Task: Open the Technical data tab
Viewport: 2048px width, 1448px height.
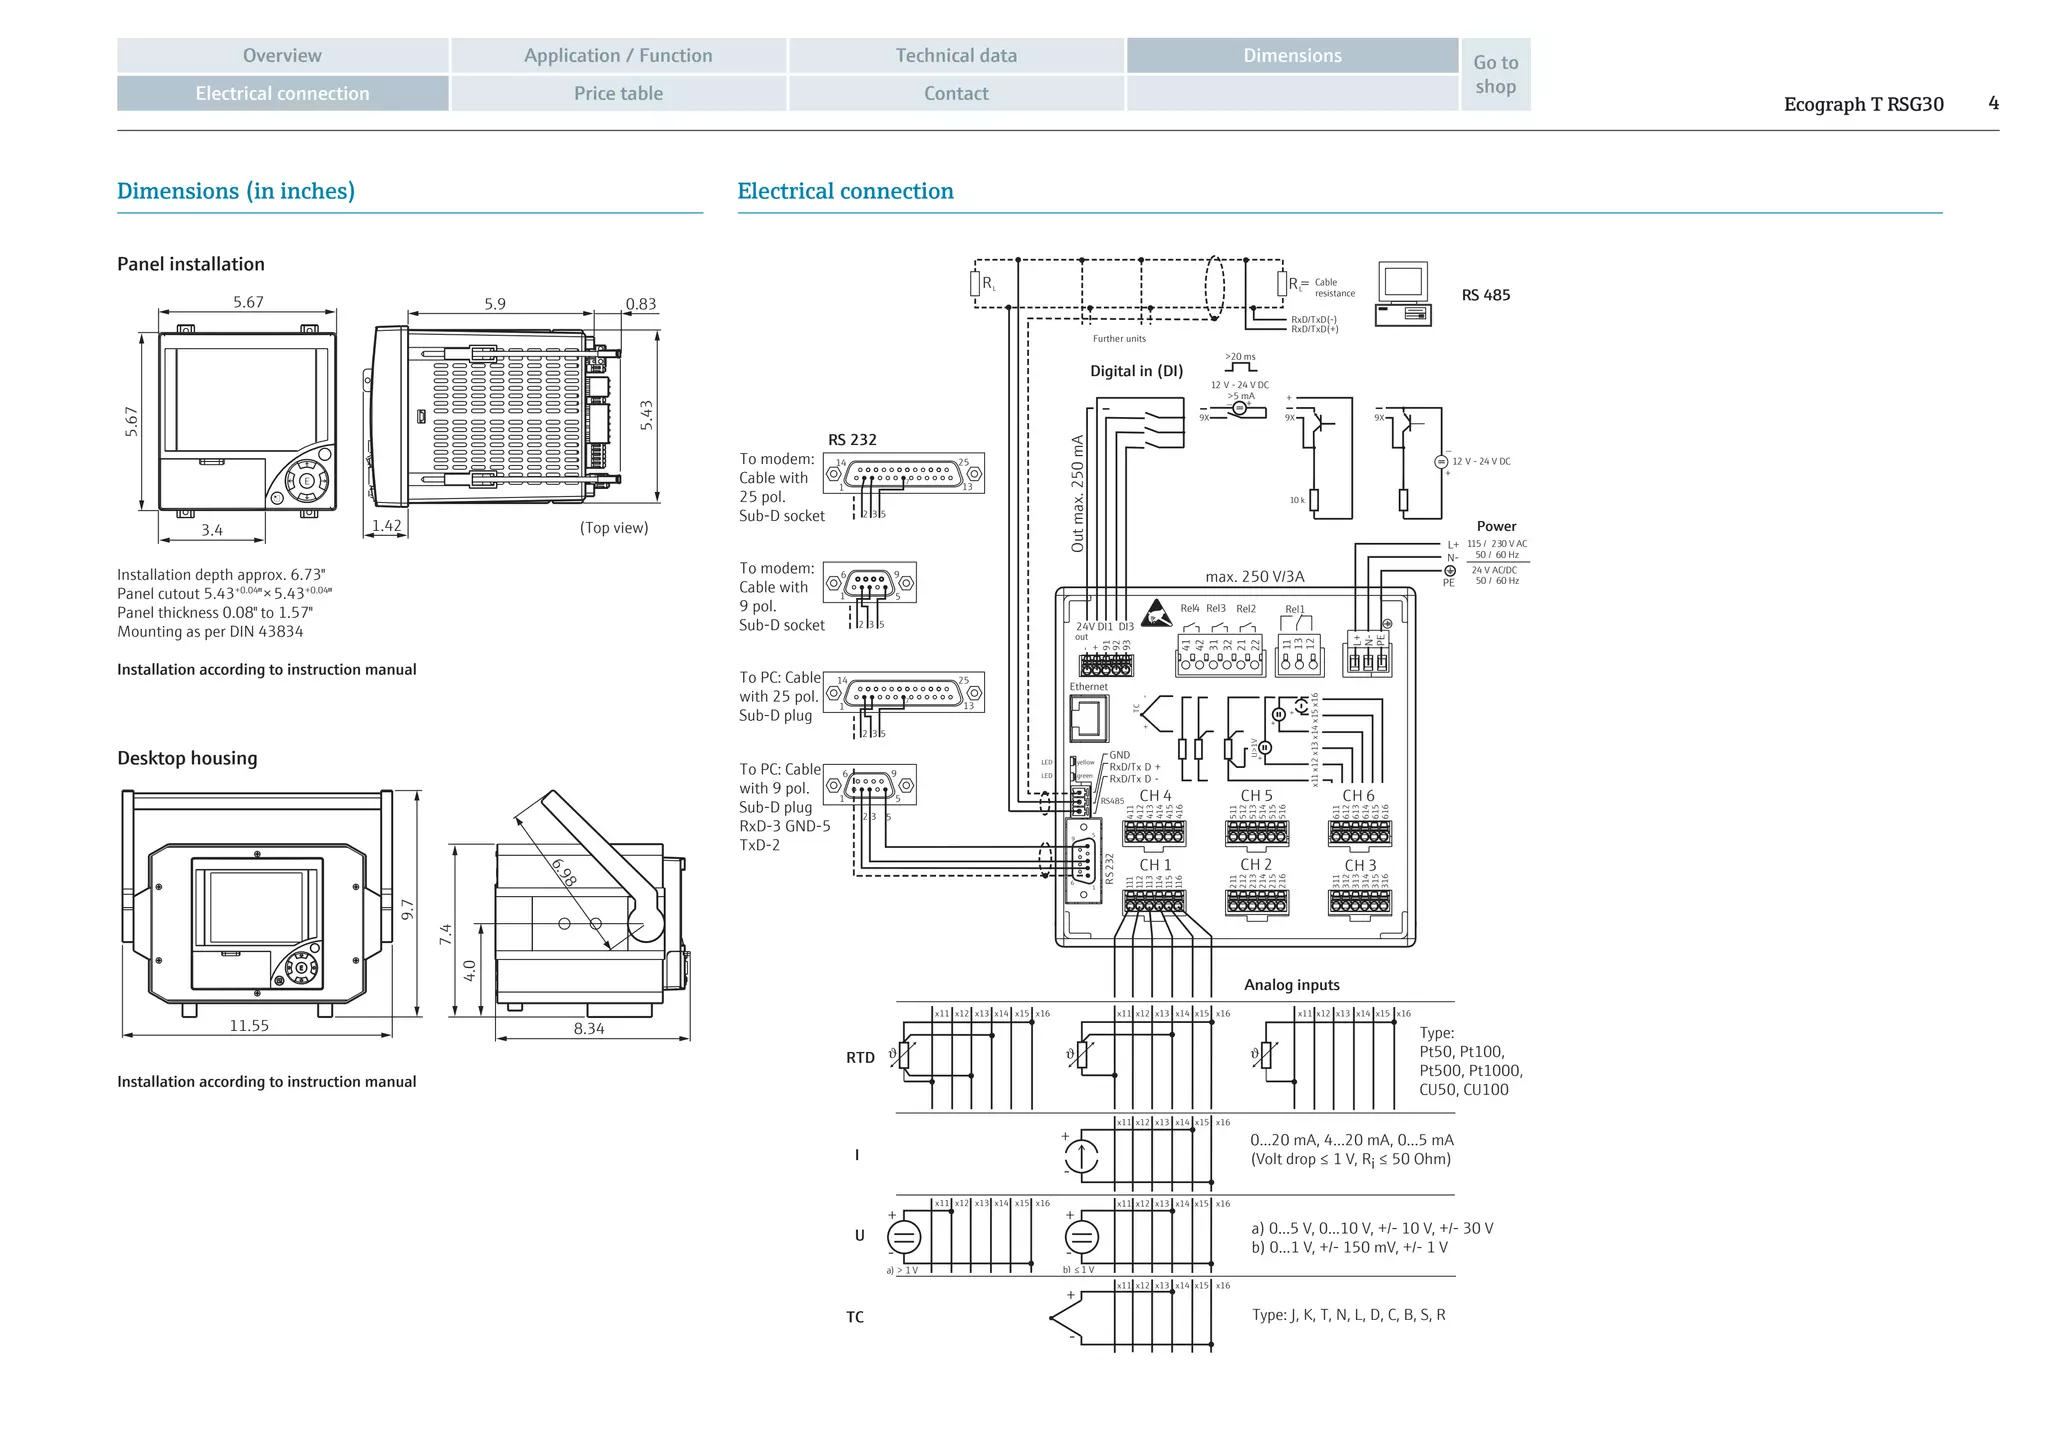Action: pyautogui.click(x=956, y=55)
